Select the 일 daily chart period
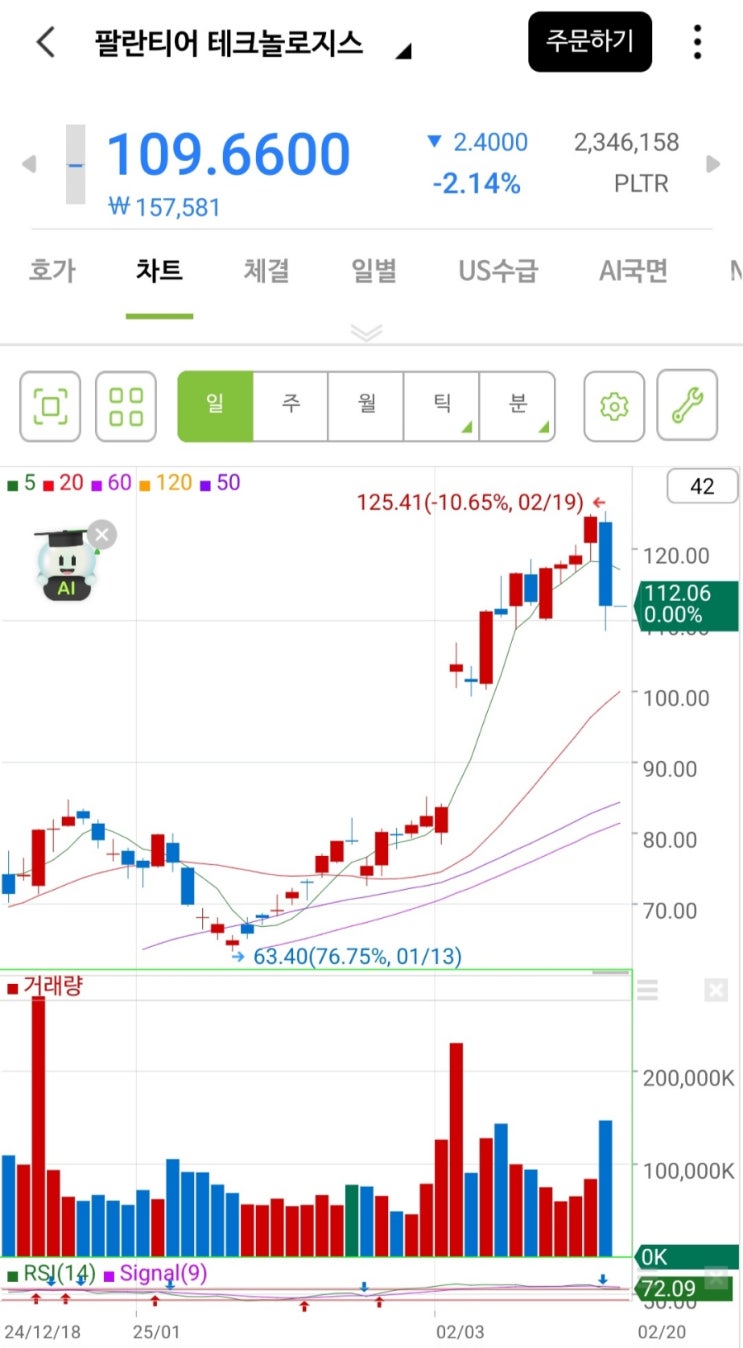Screen dimensions: 743x1348 point(215,405)
